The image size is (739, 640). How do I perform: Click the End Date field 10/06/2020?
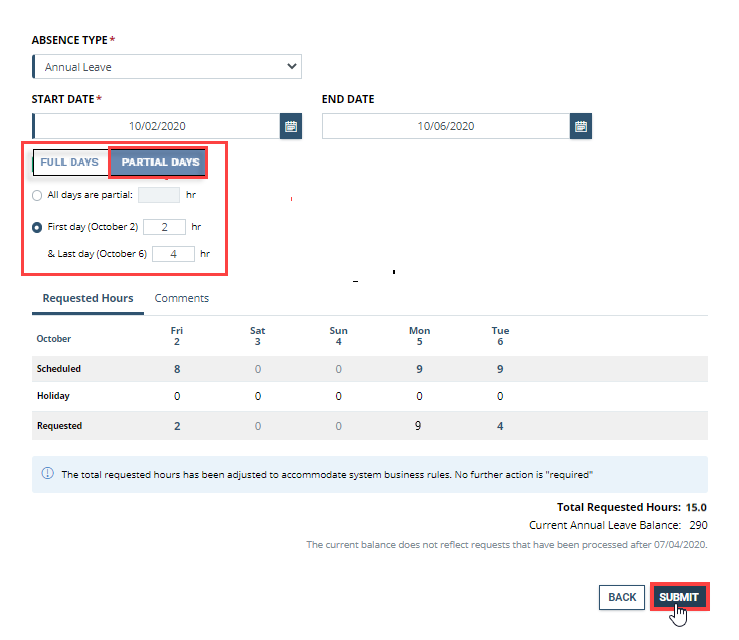tap(446, 126)
